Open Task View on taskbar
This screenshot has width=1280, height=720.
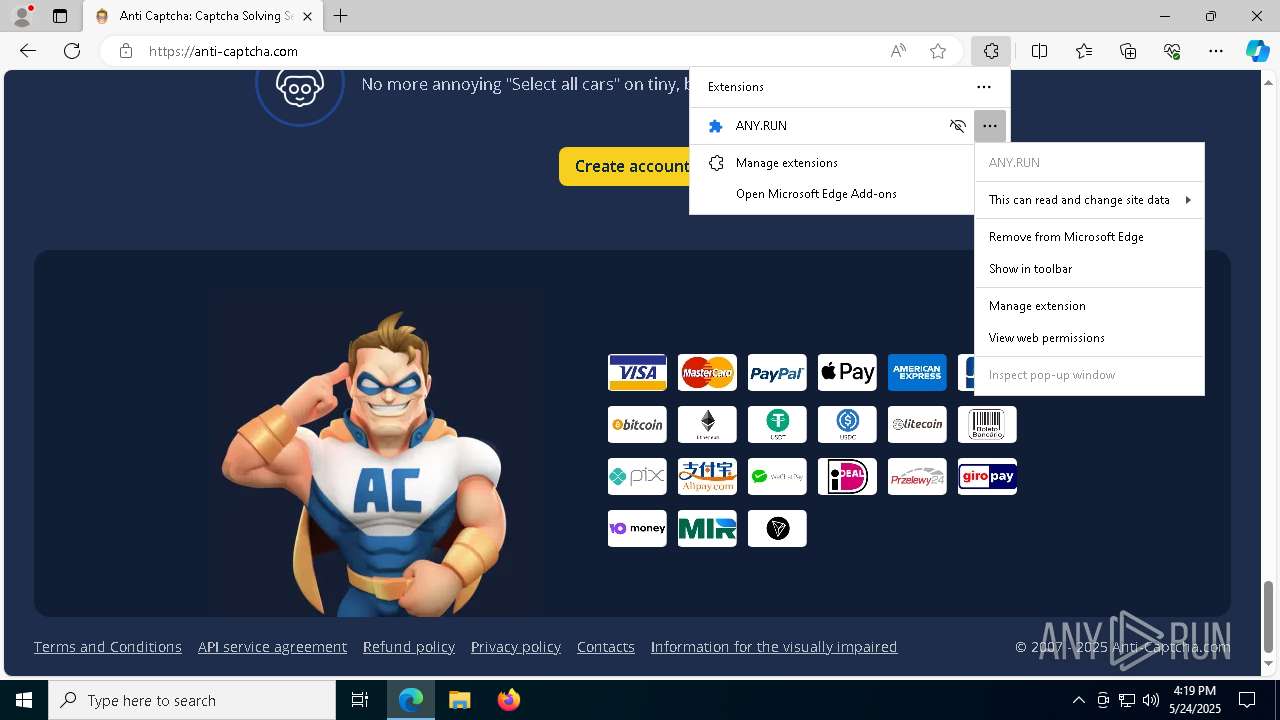coord(360,700)
